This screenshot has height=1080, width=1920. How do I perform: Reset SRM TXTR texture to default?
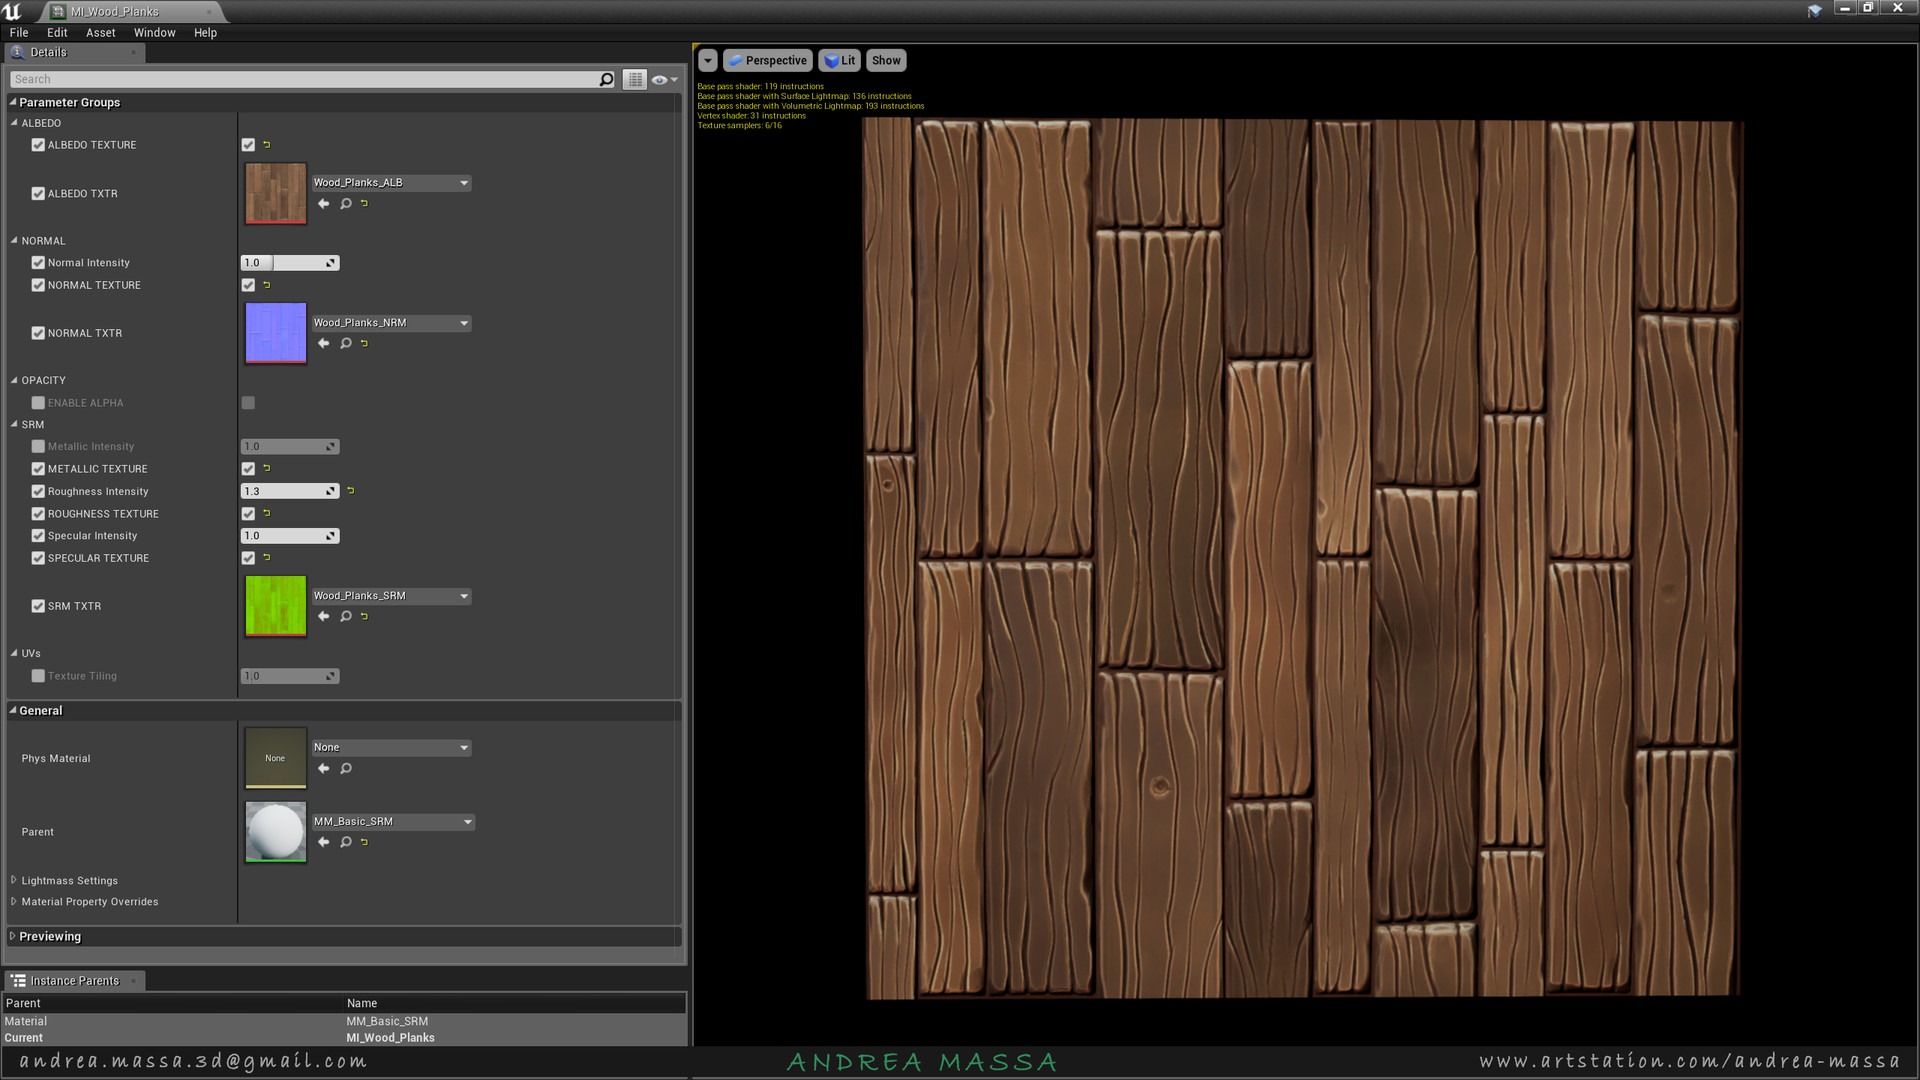click(365, 617)
